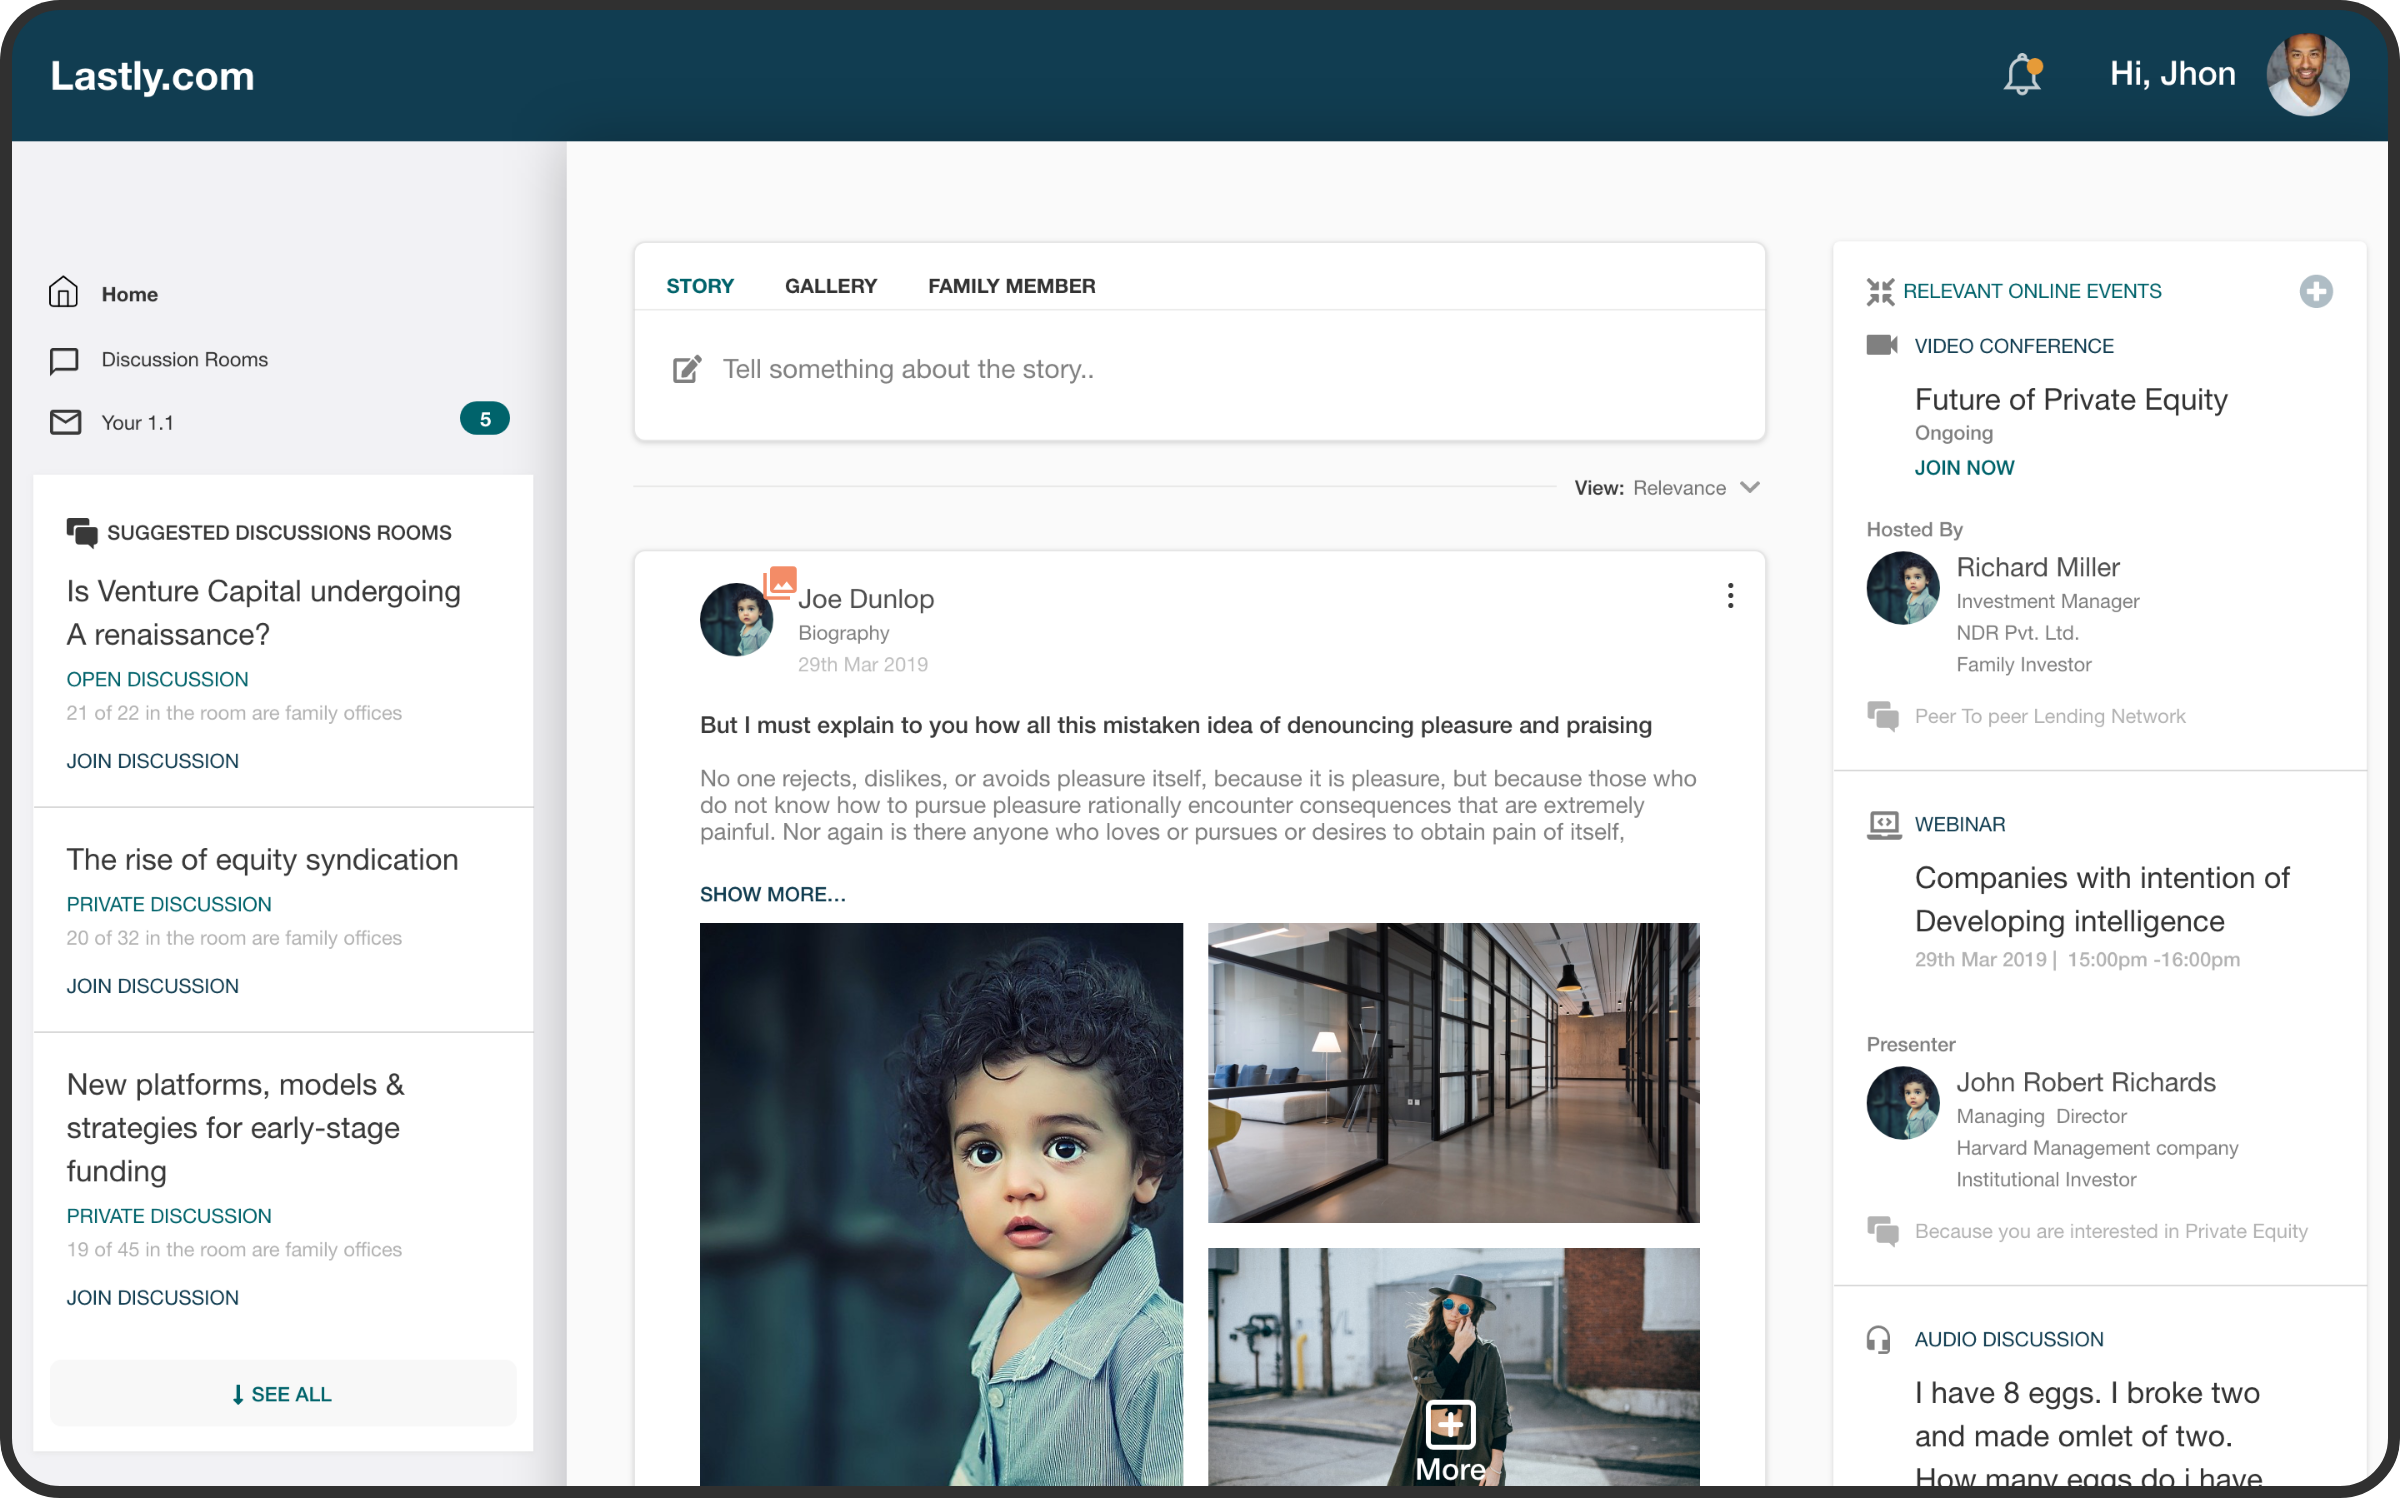Expand discussion list via SEE ALL
2400x1500 pixels.
(283, 1393)
